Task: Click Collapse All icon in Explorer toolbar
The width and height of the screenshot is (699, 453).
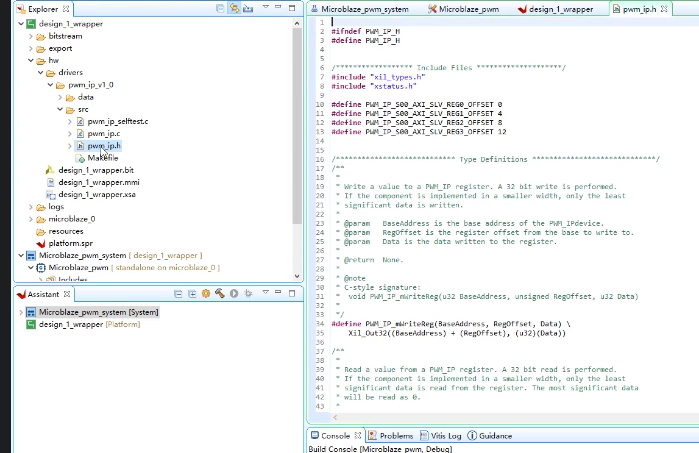Action: click(220, 8)
